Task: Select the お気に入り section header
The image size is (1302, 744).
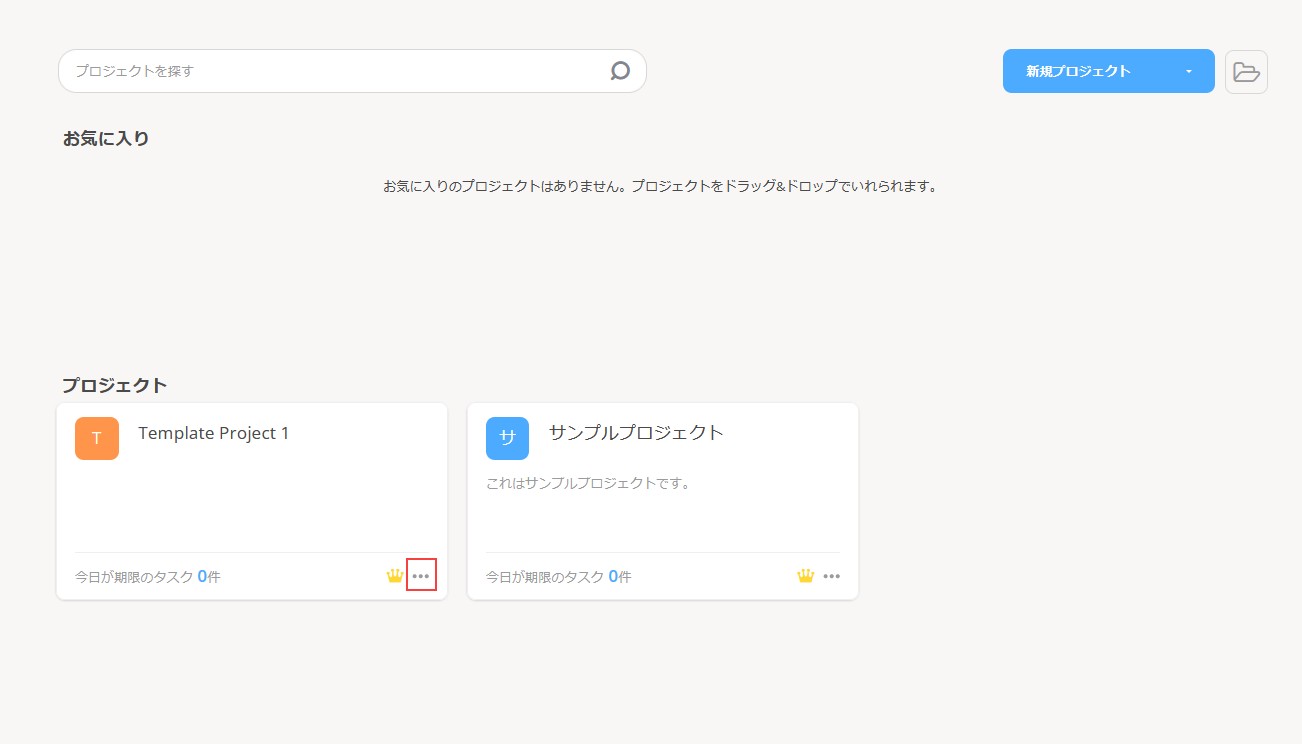Action: (x=105, y=138)
